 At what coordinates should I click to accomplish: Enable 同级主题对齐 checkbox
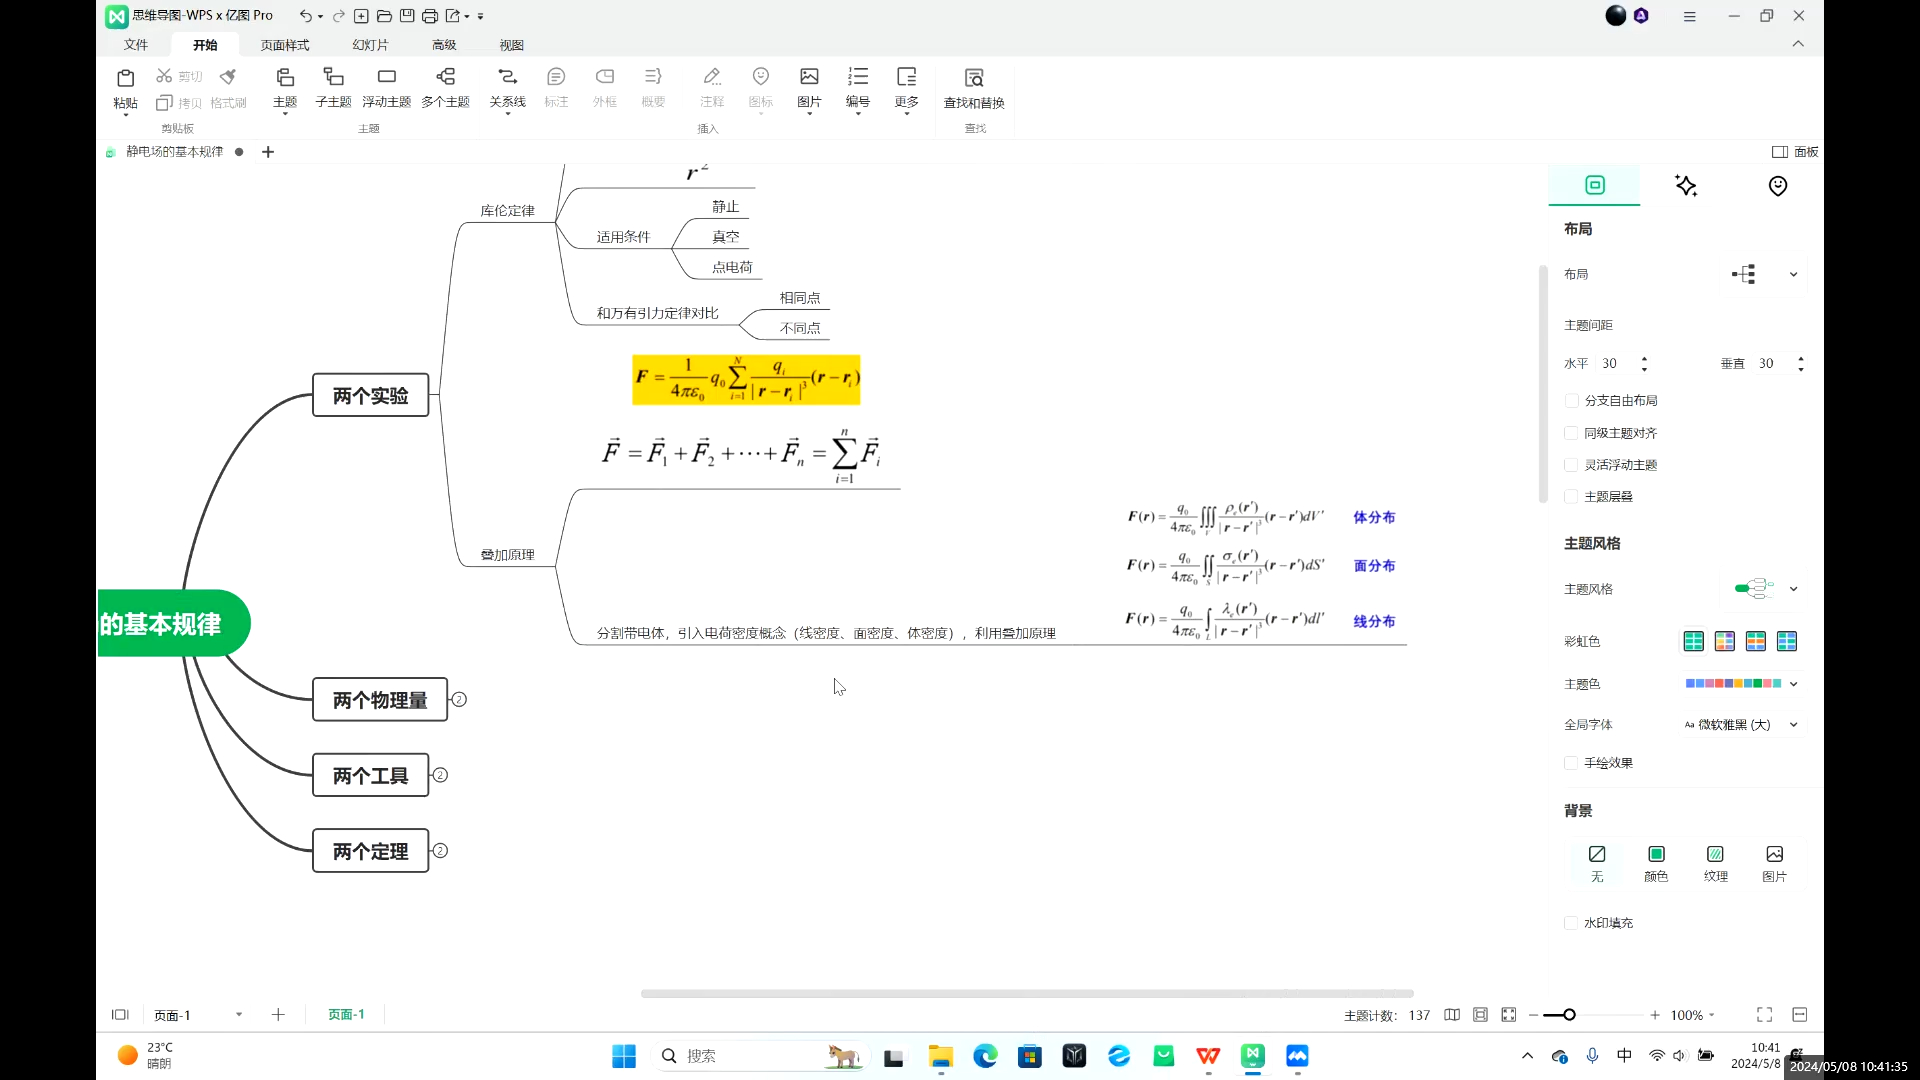[1572, 433]
